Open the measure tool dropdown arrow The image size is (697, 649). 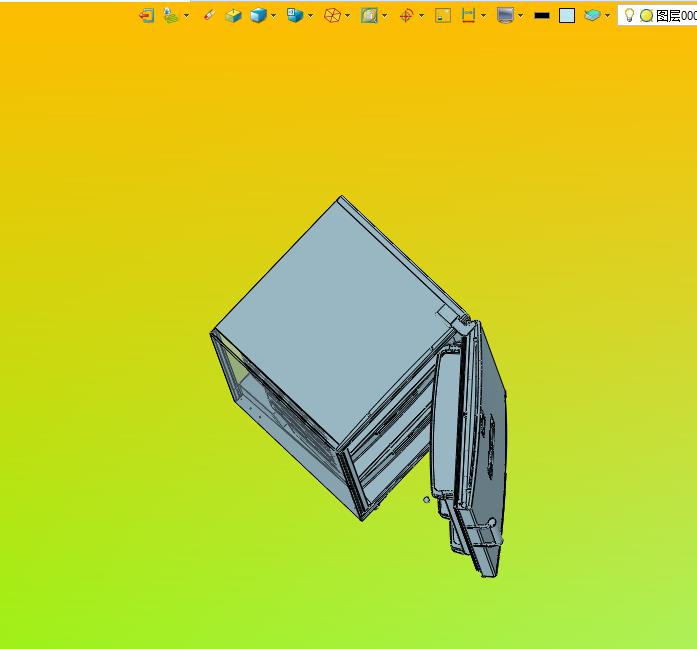[x=483, y=16]
